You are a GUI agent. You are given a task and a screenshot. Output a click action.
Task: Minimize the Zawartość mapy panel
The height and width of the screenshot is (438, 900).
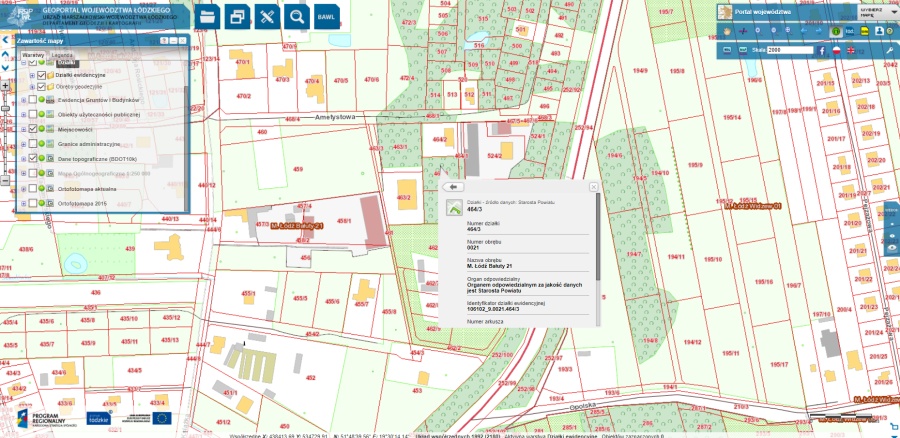(x=173, y=41)
